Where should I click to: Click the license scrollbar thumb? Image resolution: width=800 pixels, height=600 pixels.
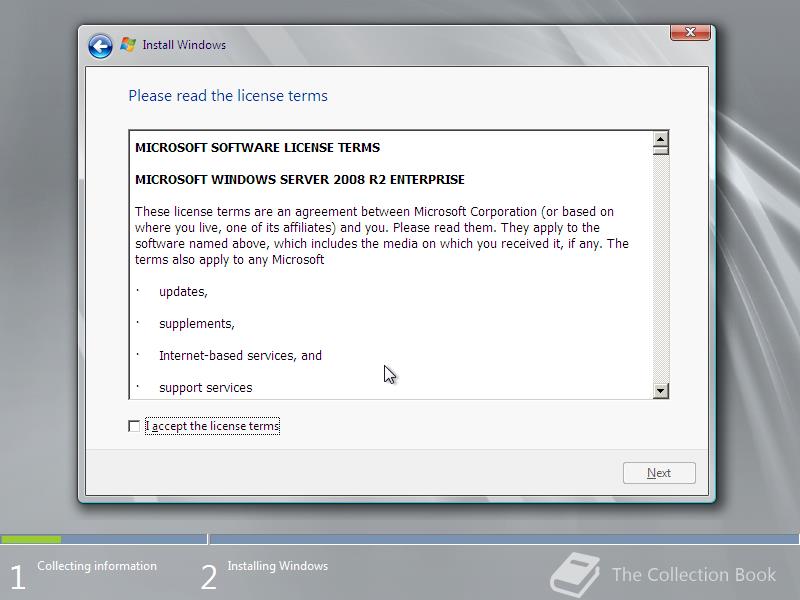click(661, 151)
